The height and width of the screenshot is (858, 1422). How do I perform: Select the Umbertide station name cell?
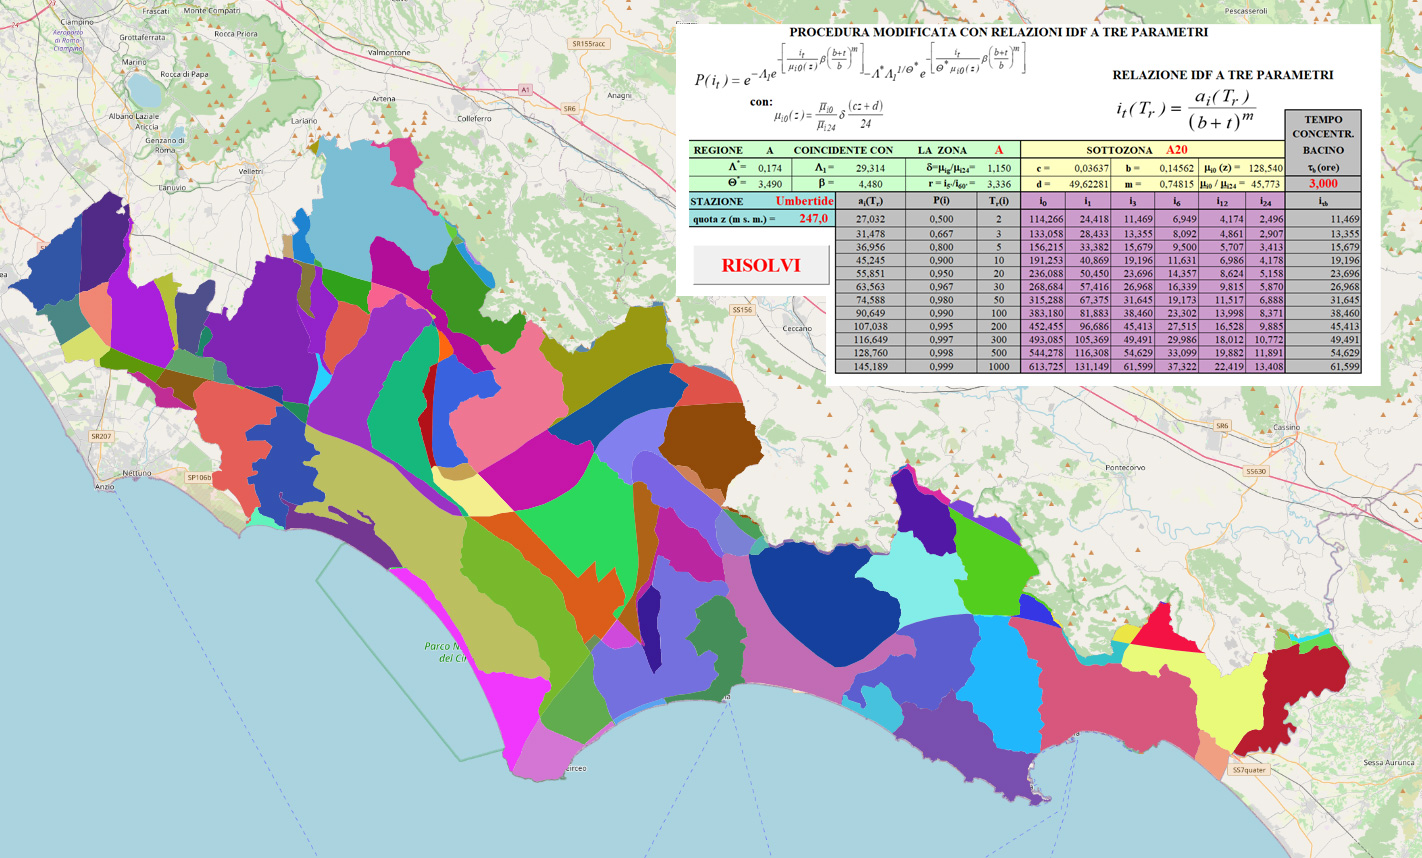click(x=803, y=201)
